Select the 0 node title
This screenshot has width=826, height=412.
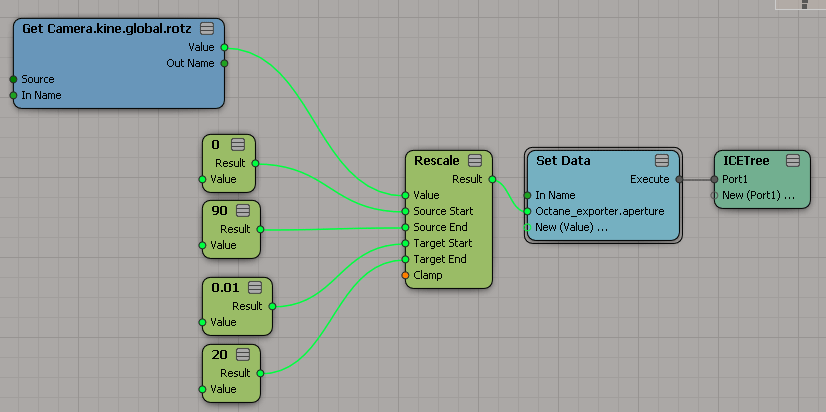click(x=215, y=144)
